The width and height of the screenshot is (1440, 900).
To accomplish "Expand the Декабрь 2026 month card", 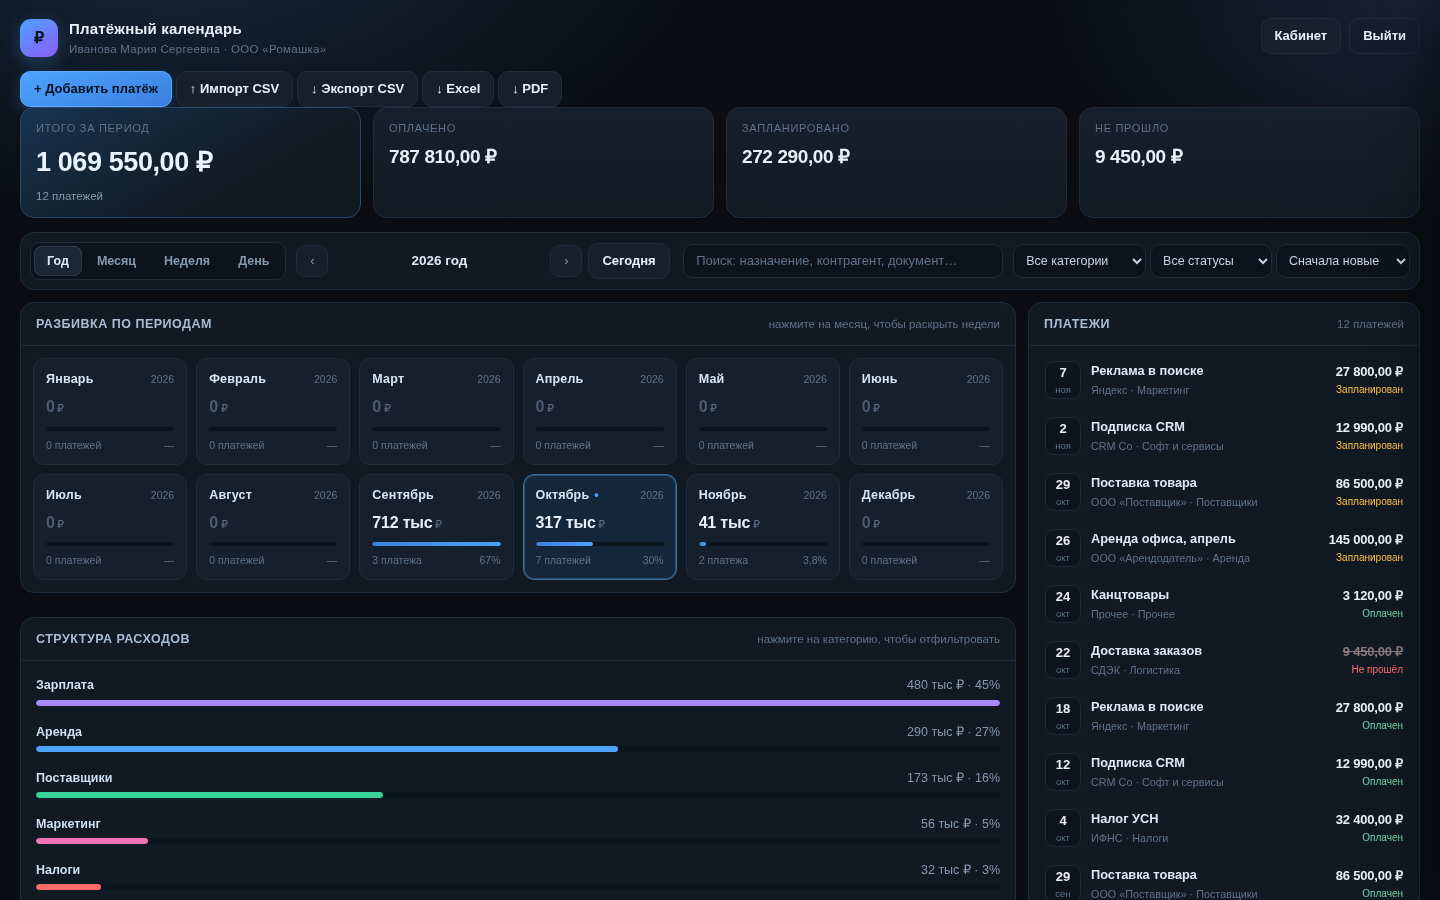I will 926,527.
